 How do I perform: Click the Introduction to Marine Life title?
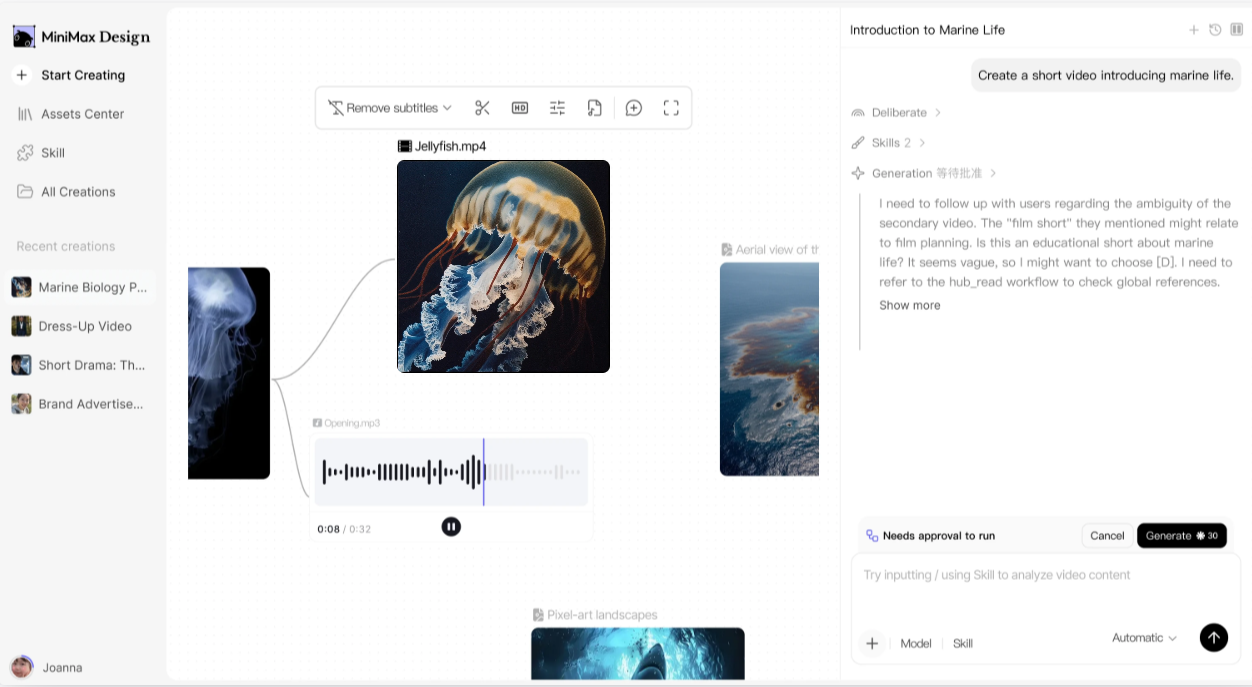point(927,30)
